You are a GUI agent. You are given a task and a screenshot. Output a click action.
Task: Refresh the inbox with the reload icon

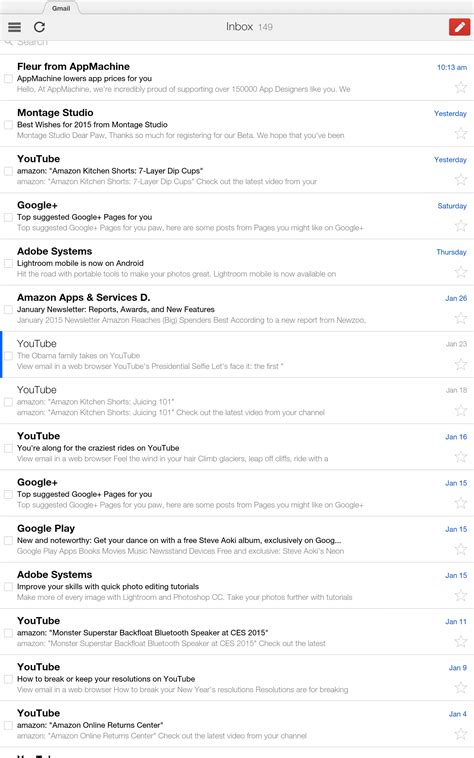[40, 27]
